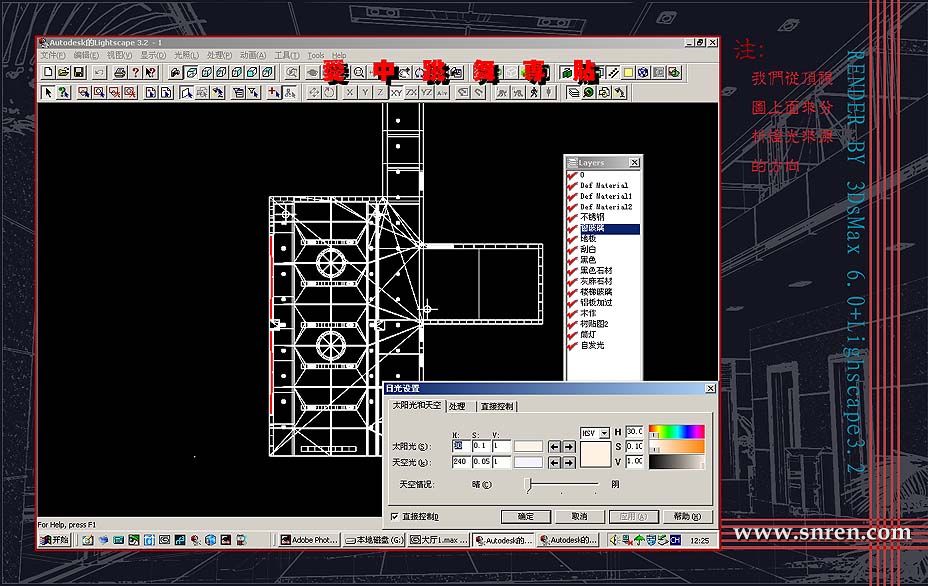Choose the Select arrow tool
Viewport: 928px width, 586px height.
[49, 92]
